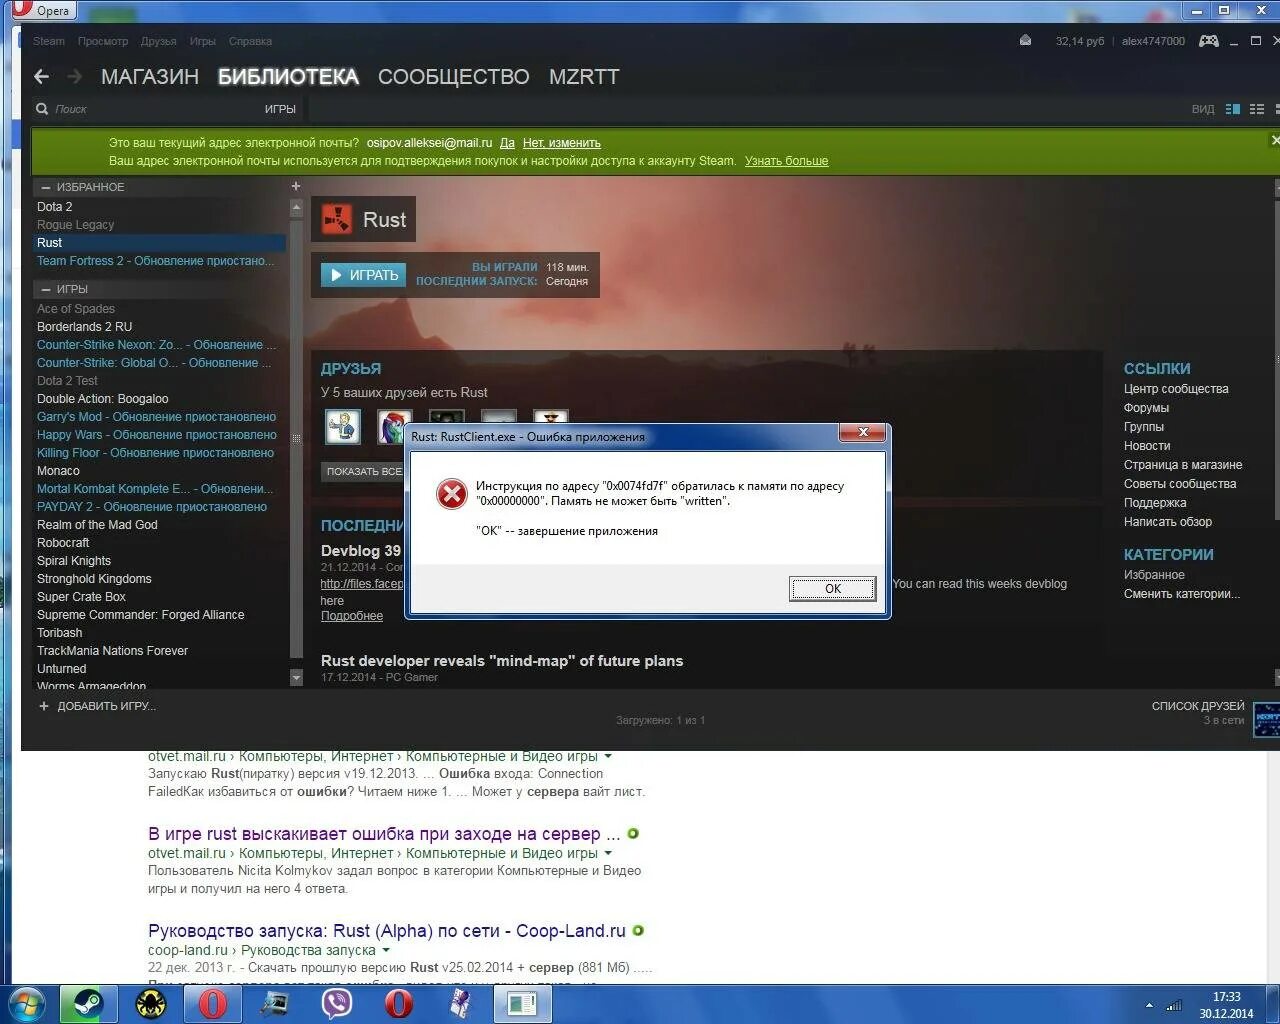Open coop-land.ru Rust launch guide result
This screenshot has width=1280, height=1024.
click(x=387, y=931)
